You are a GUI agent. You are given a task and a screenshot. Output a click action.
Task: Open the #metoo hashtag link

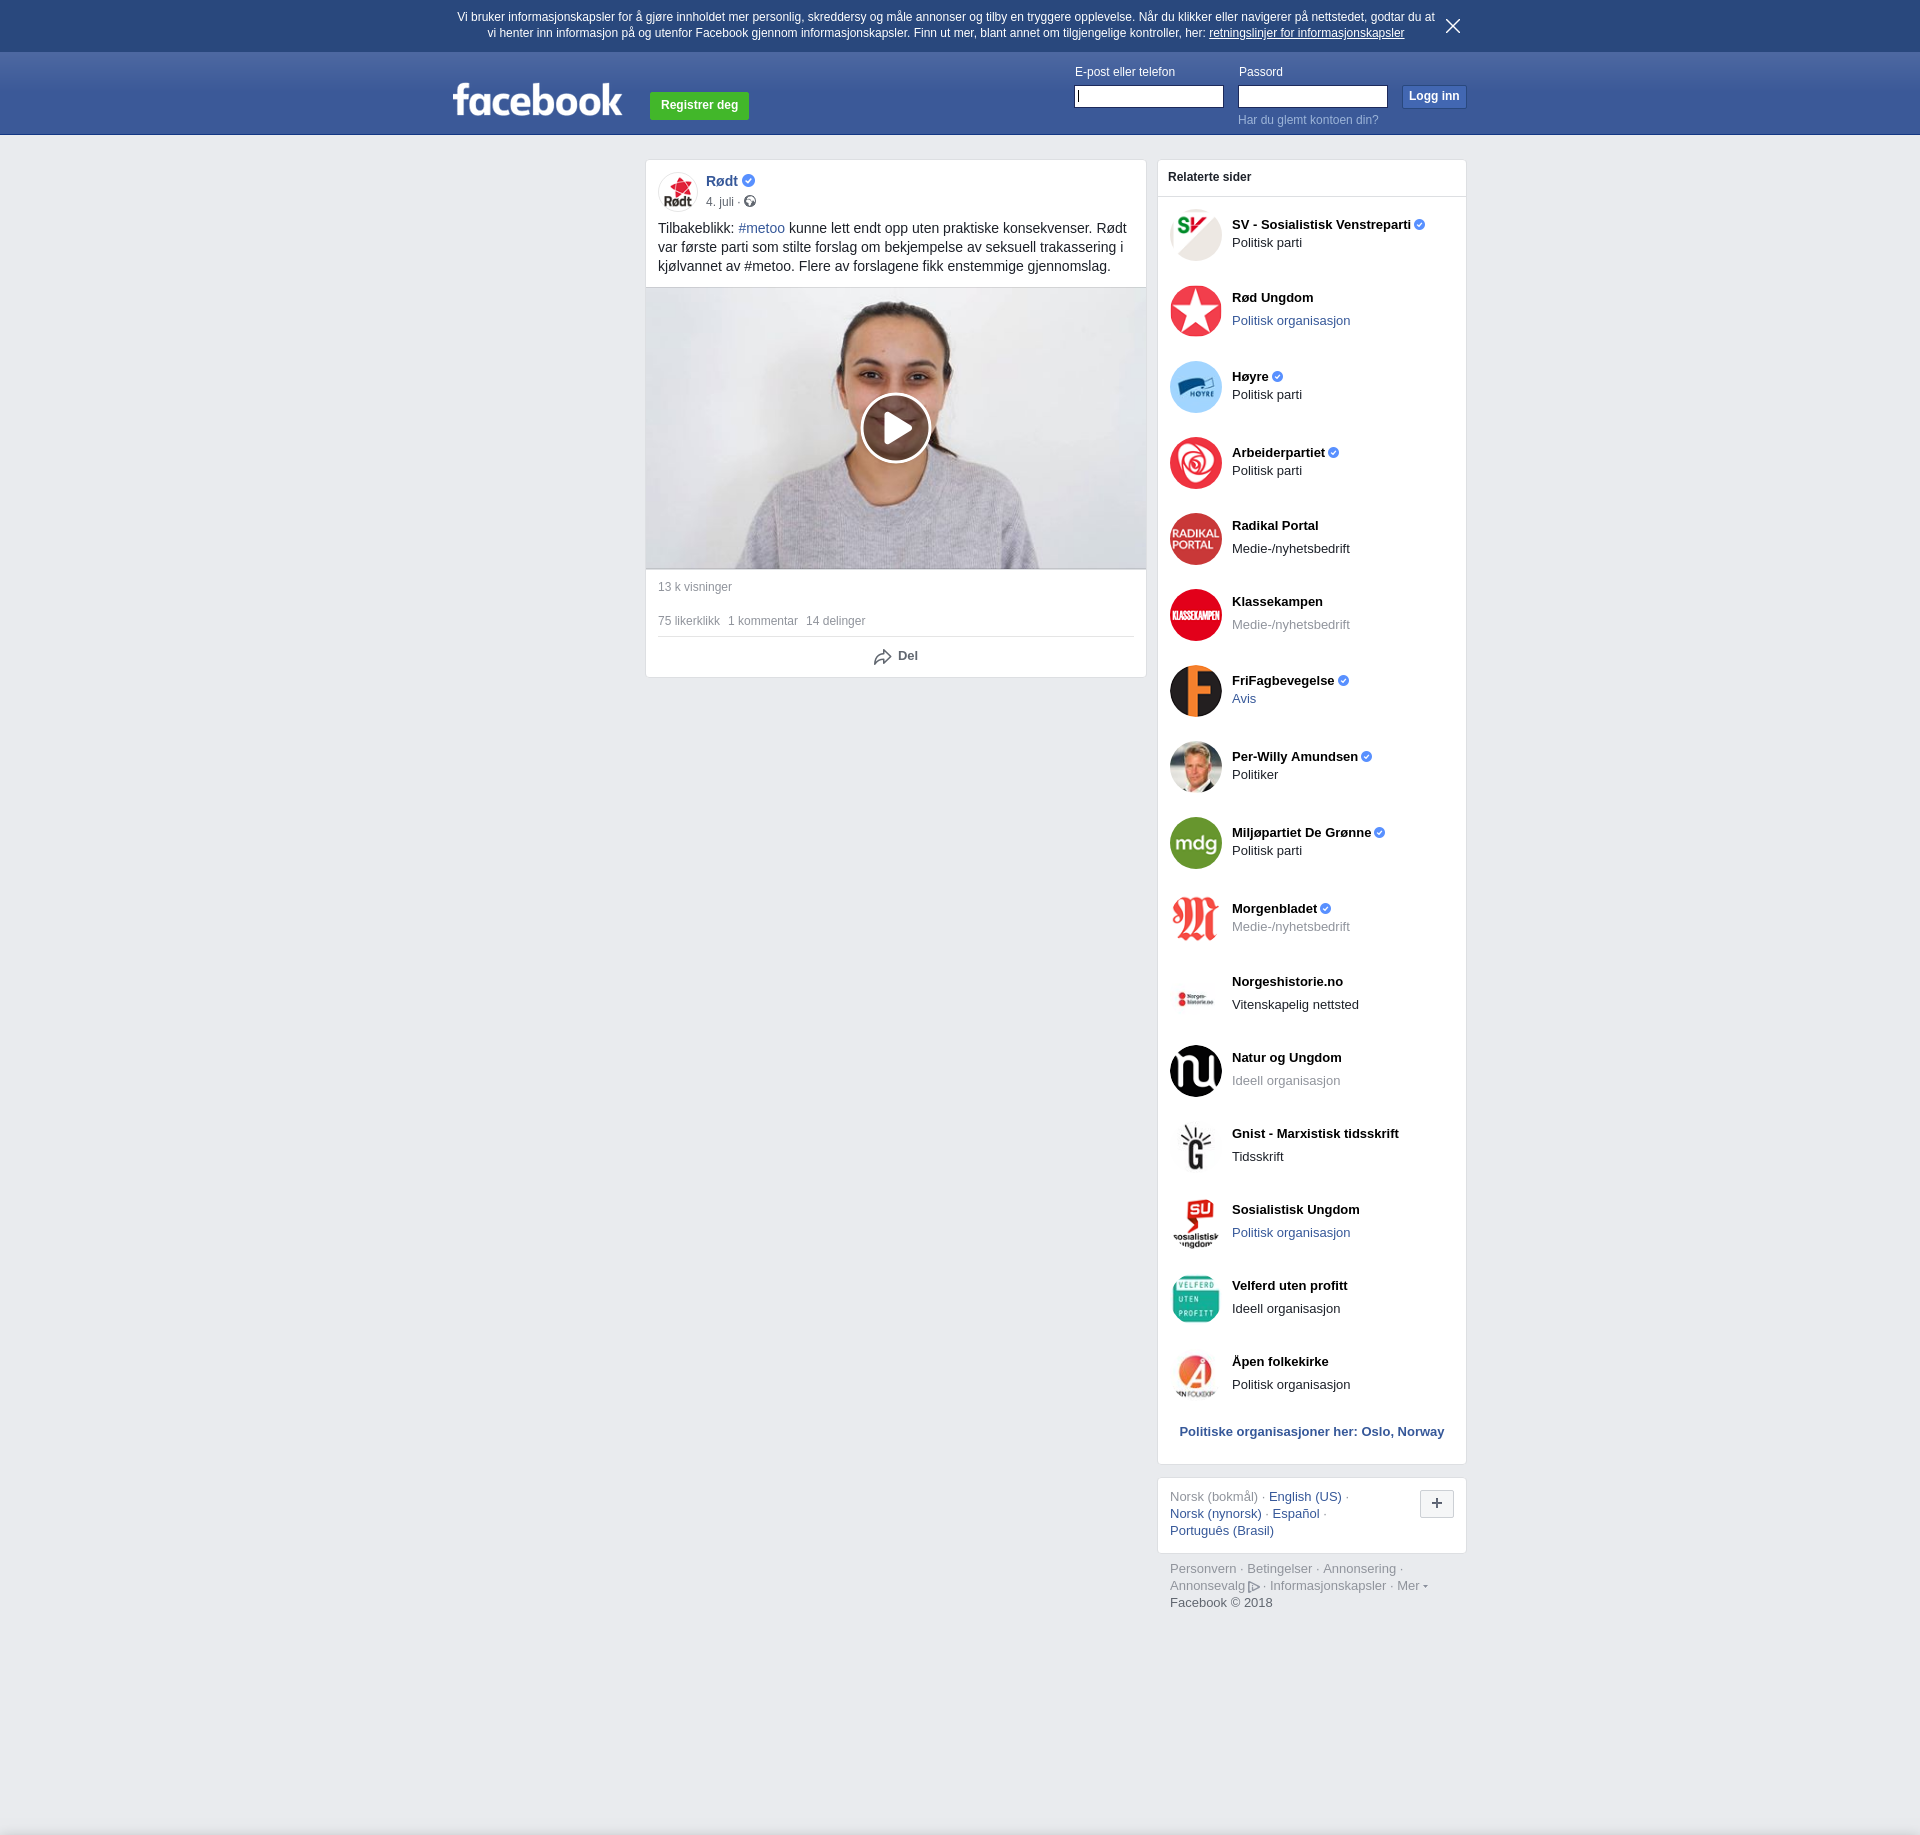[x=761, y=228]
